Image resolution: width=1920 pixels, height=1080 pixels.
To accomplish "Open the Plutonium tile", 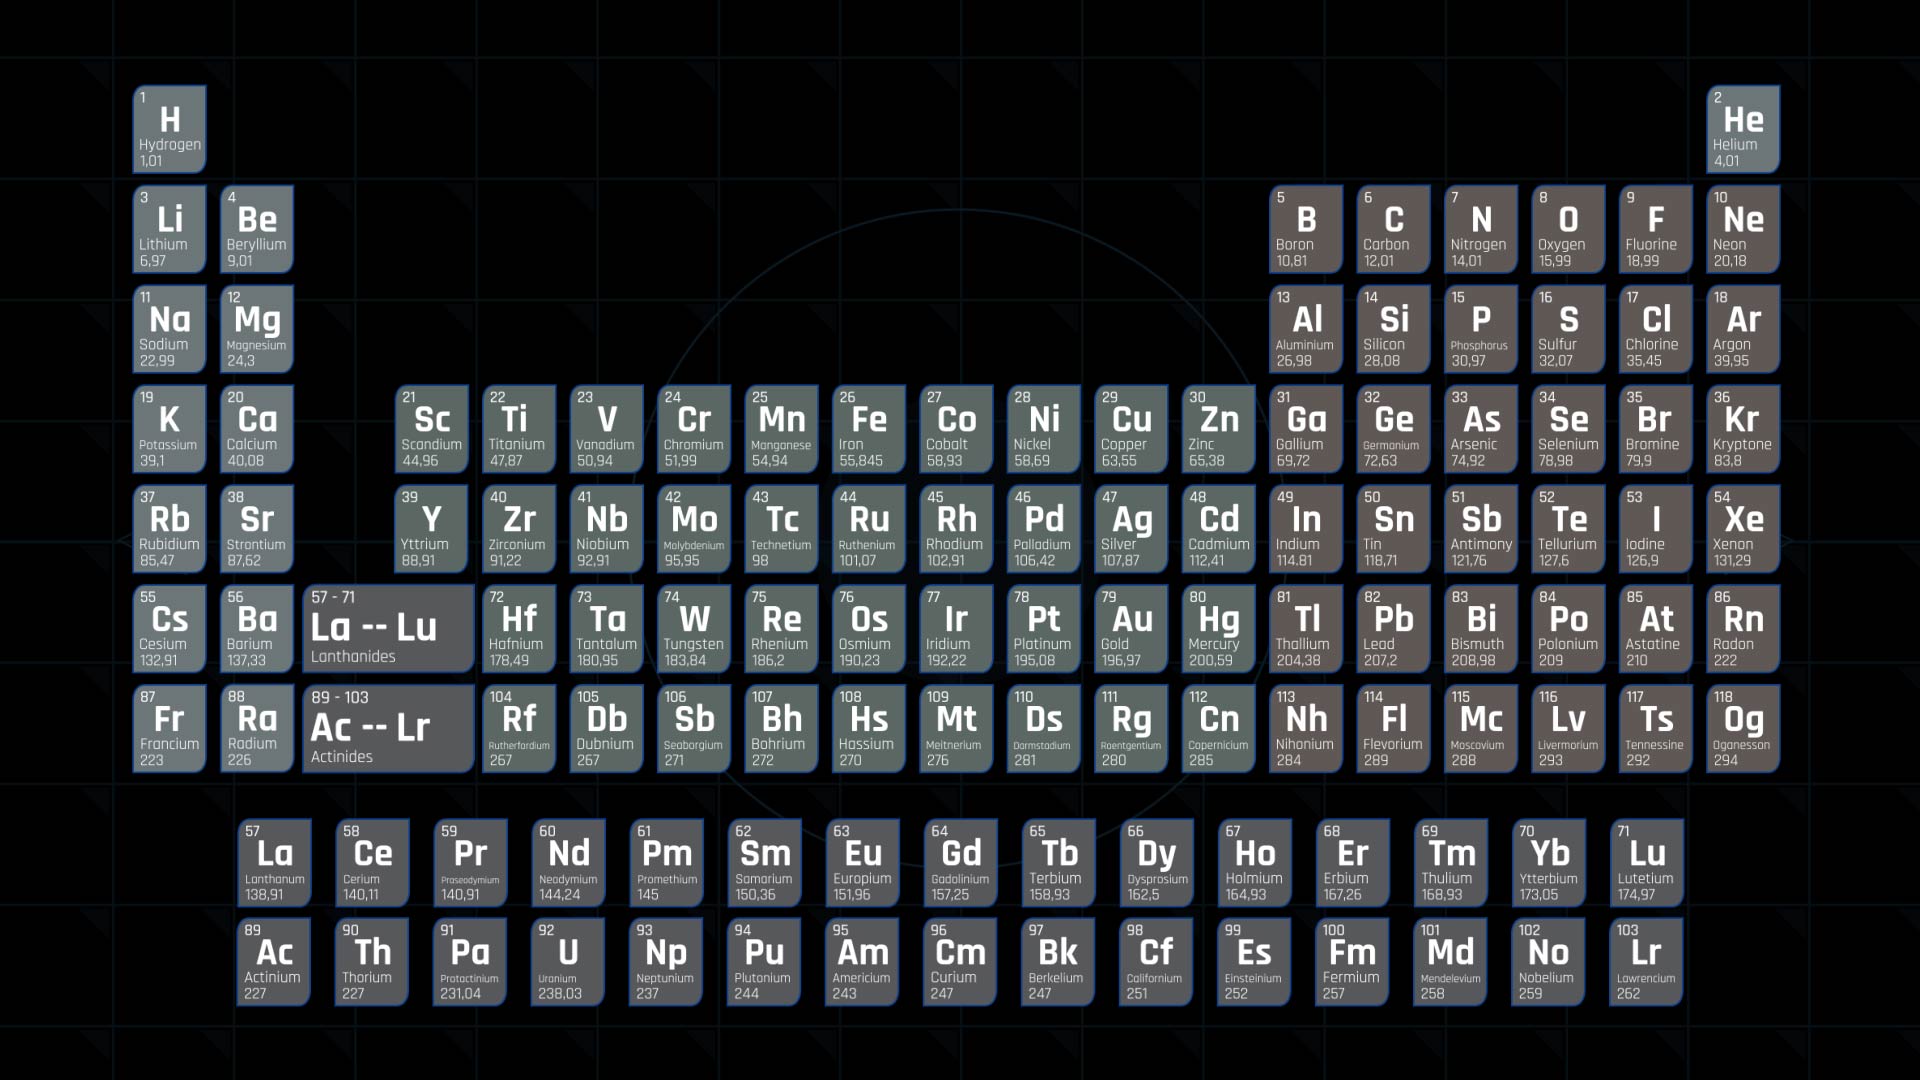I will (x=765, y=962).
